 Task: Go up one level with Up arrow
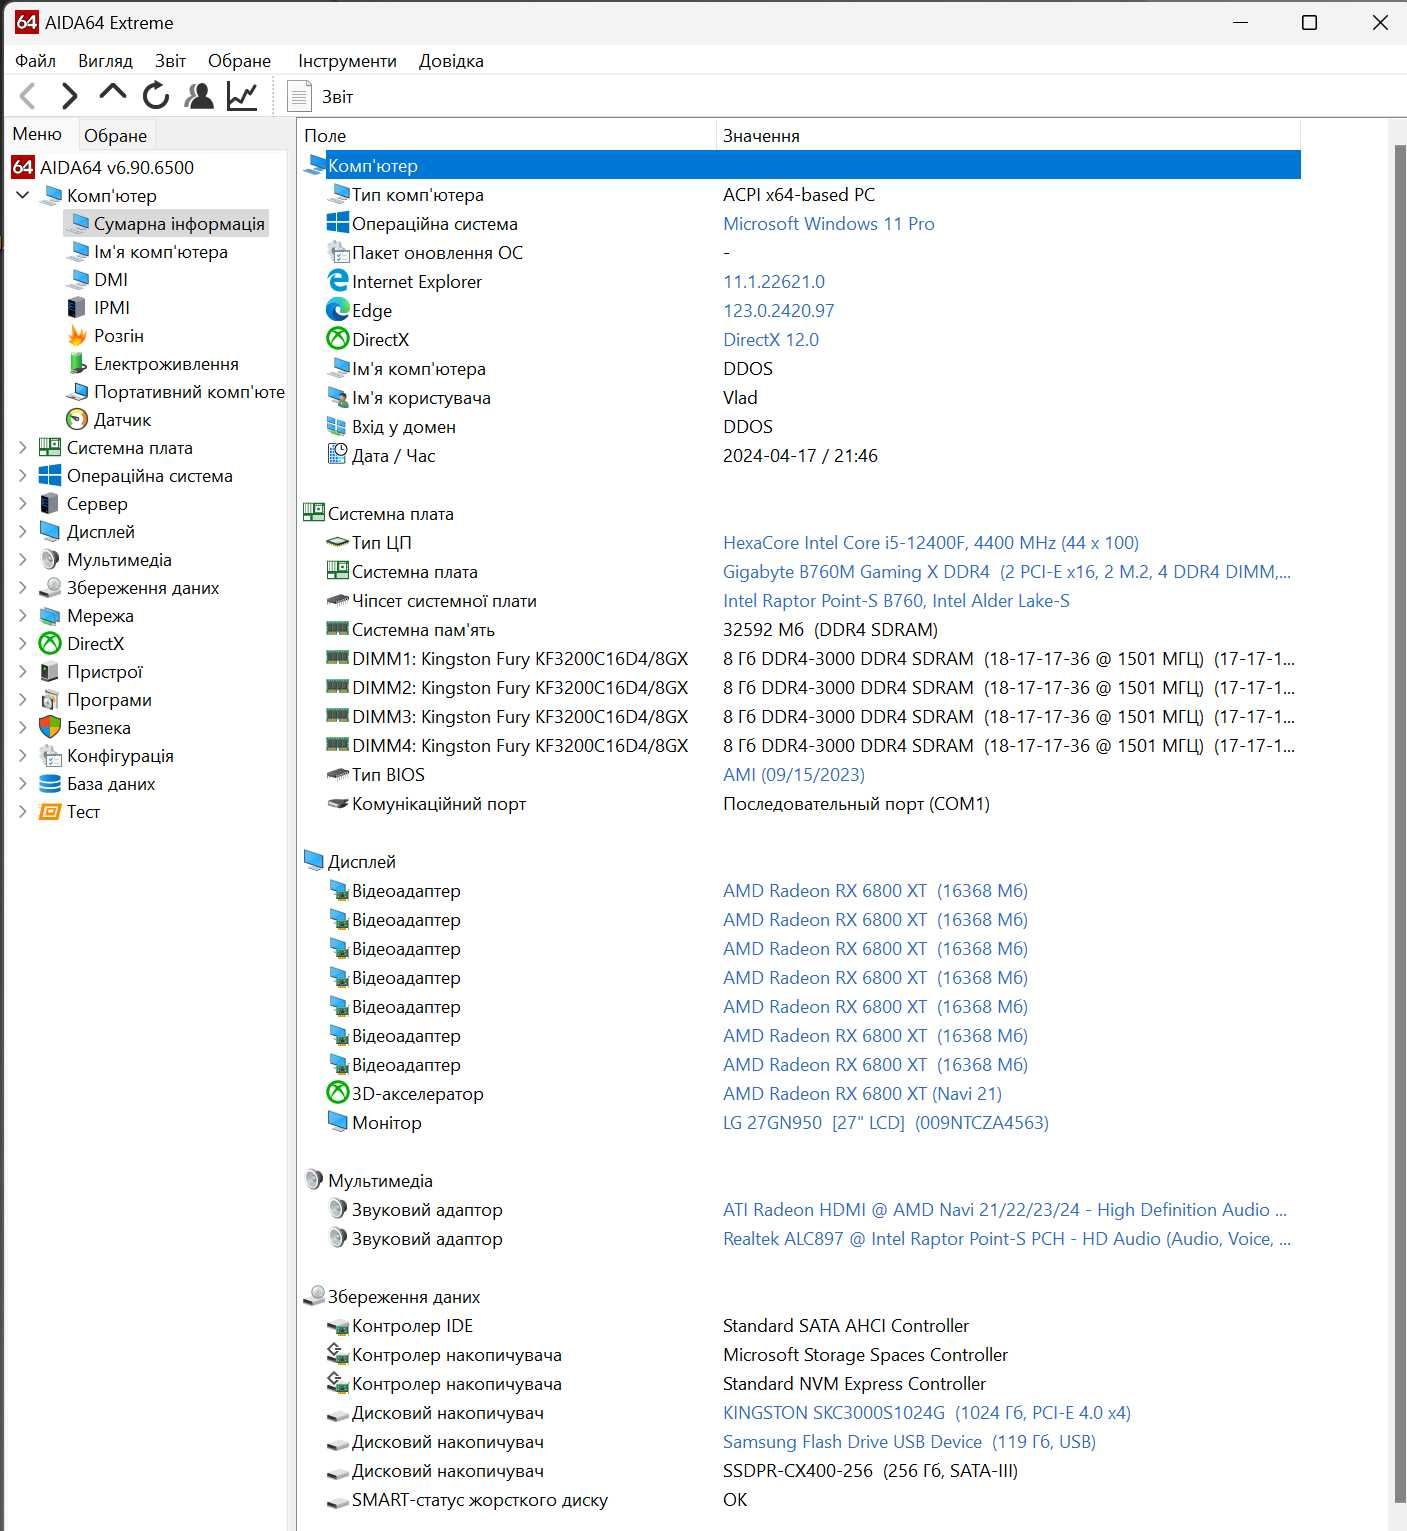pos(112,94)
